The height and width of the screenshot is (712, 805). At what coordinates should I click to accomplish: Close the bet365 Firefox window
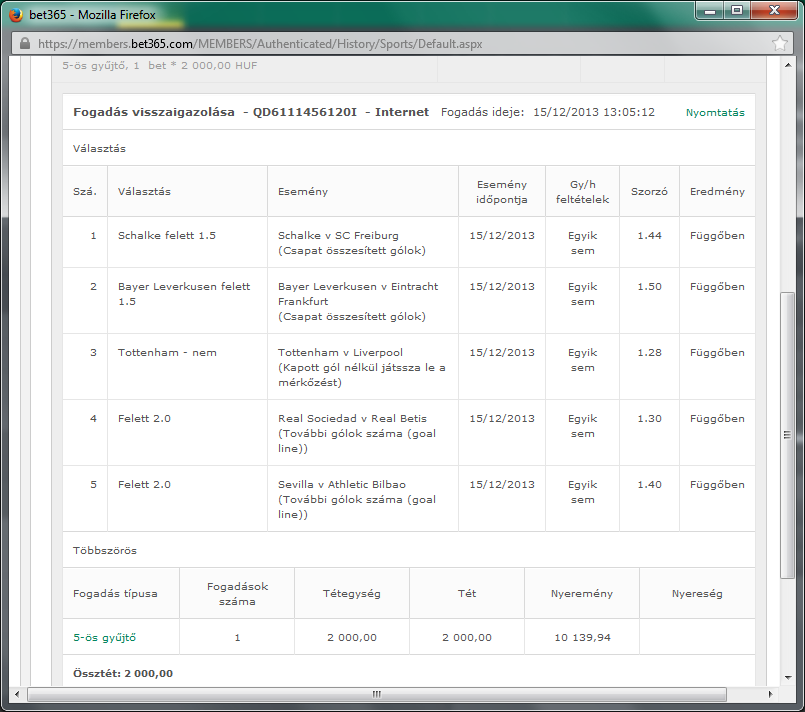[x=775, y=11]
